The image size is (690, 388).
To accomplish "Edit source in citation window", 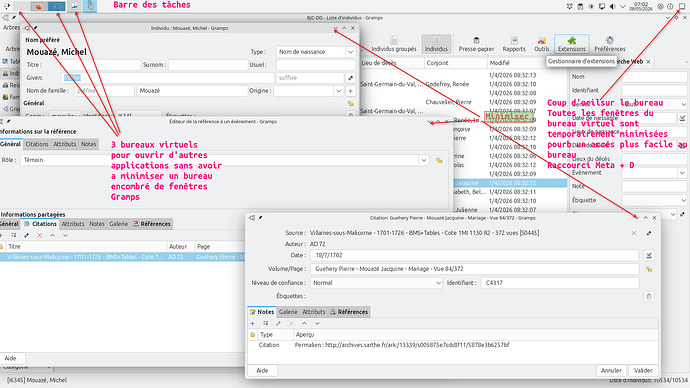I will tap(649, 233).
